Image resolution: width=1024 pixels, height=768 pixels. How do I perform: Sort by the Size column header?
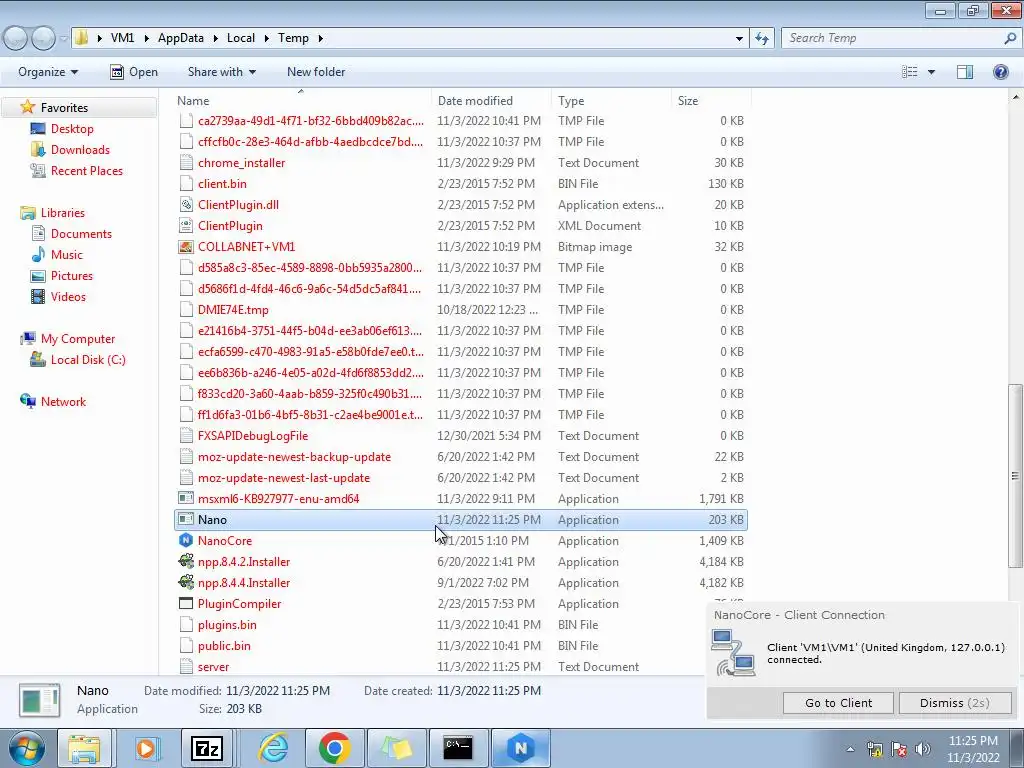tap(711, 101)
